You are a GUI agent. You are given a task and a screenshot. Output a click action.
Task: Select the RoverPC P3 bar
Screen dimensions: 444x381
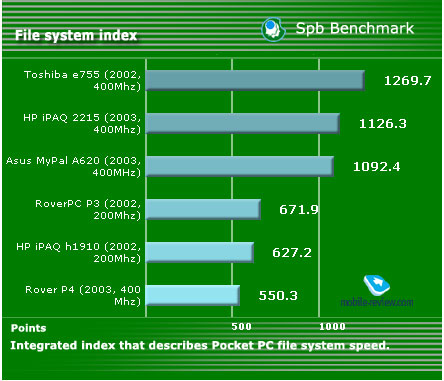pyautogui.click(x=203, y=209)
